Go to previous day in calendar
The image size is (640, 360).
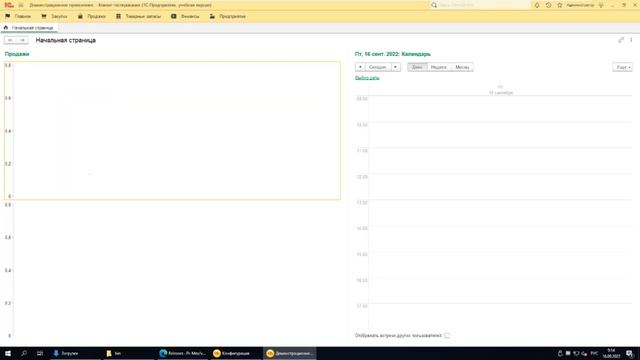coord(360,67)
